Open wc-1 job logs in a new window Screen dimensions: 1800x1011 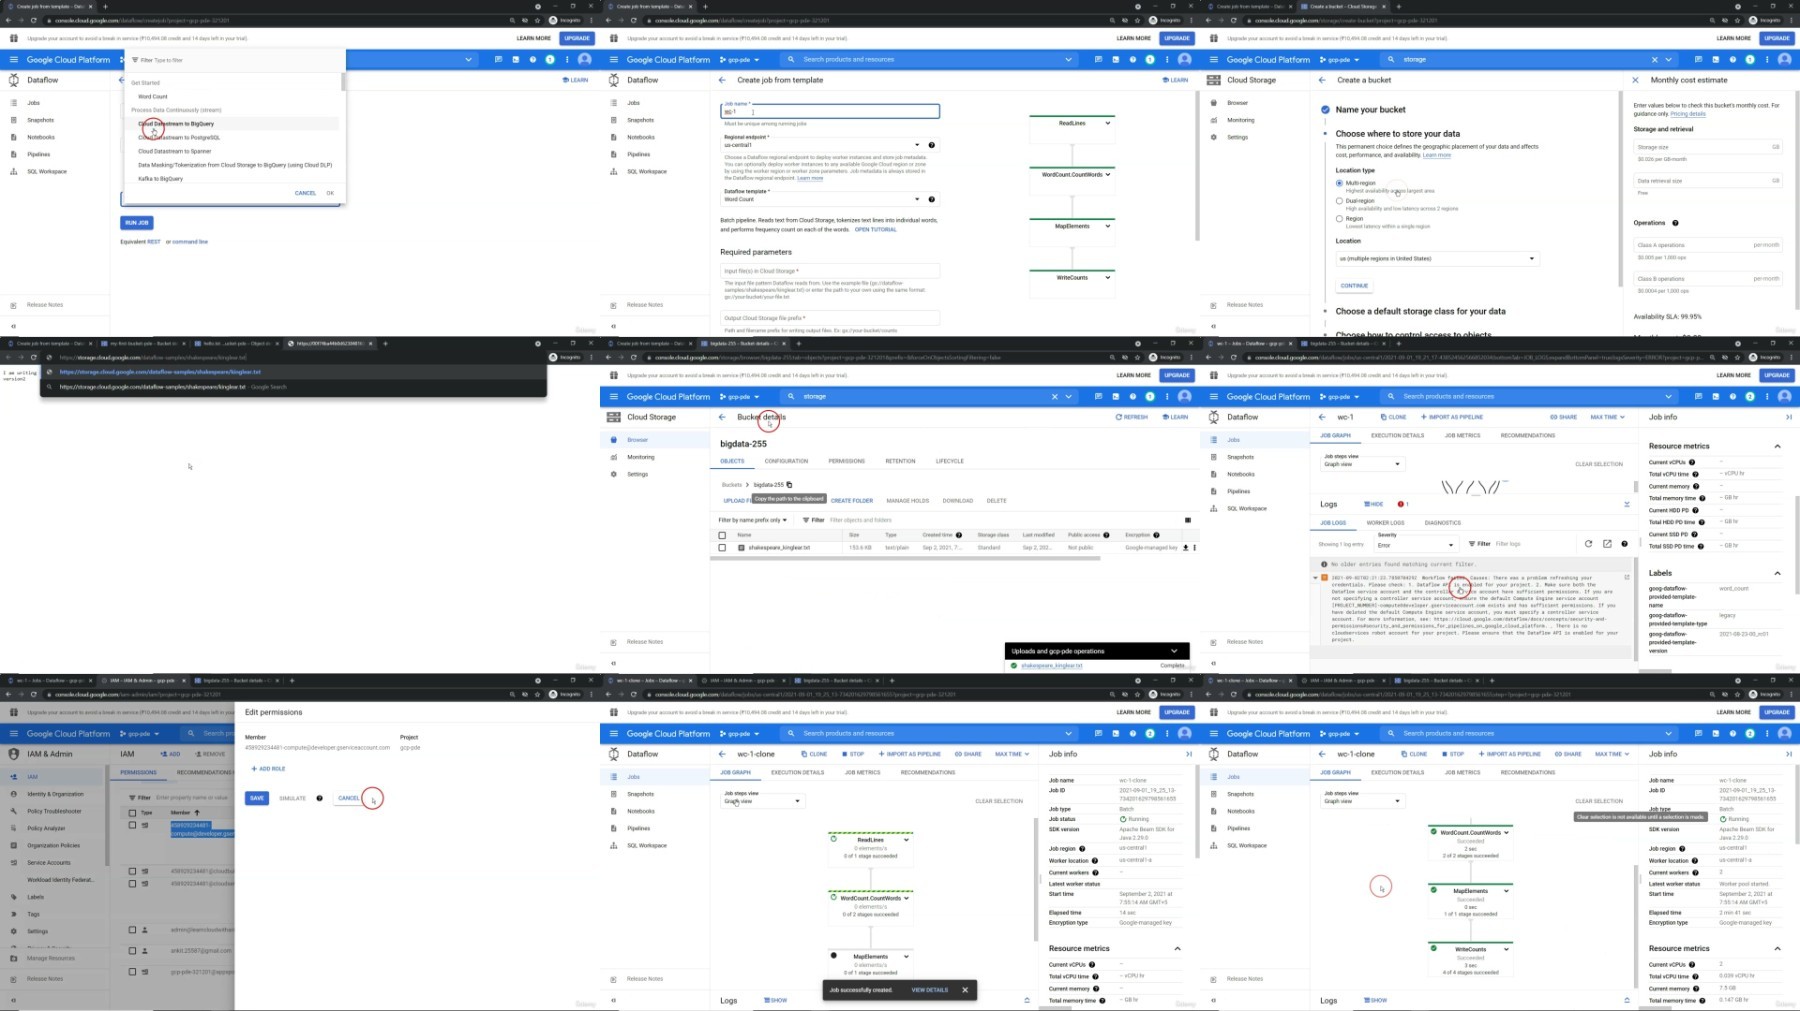tap(1607, 544)
